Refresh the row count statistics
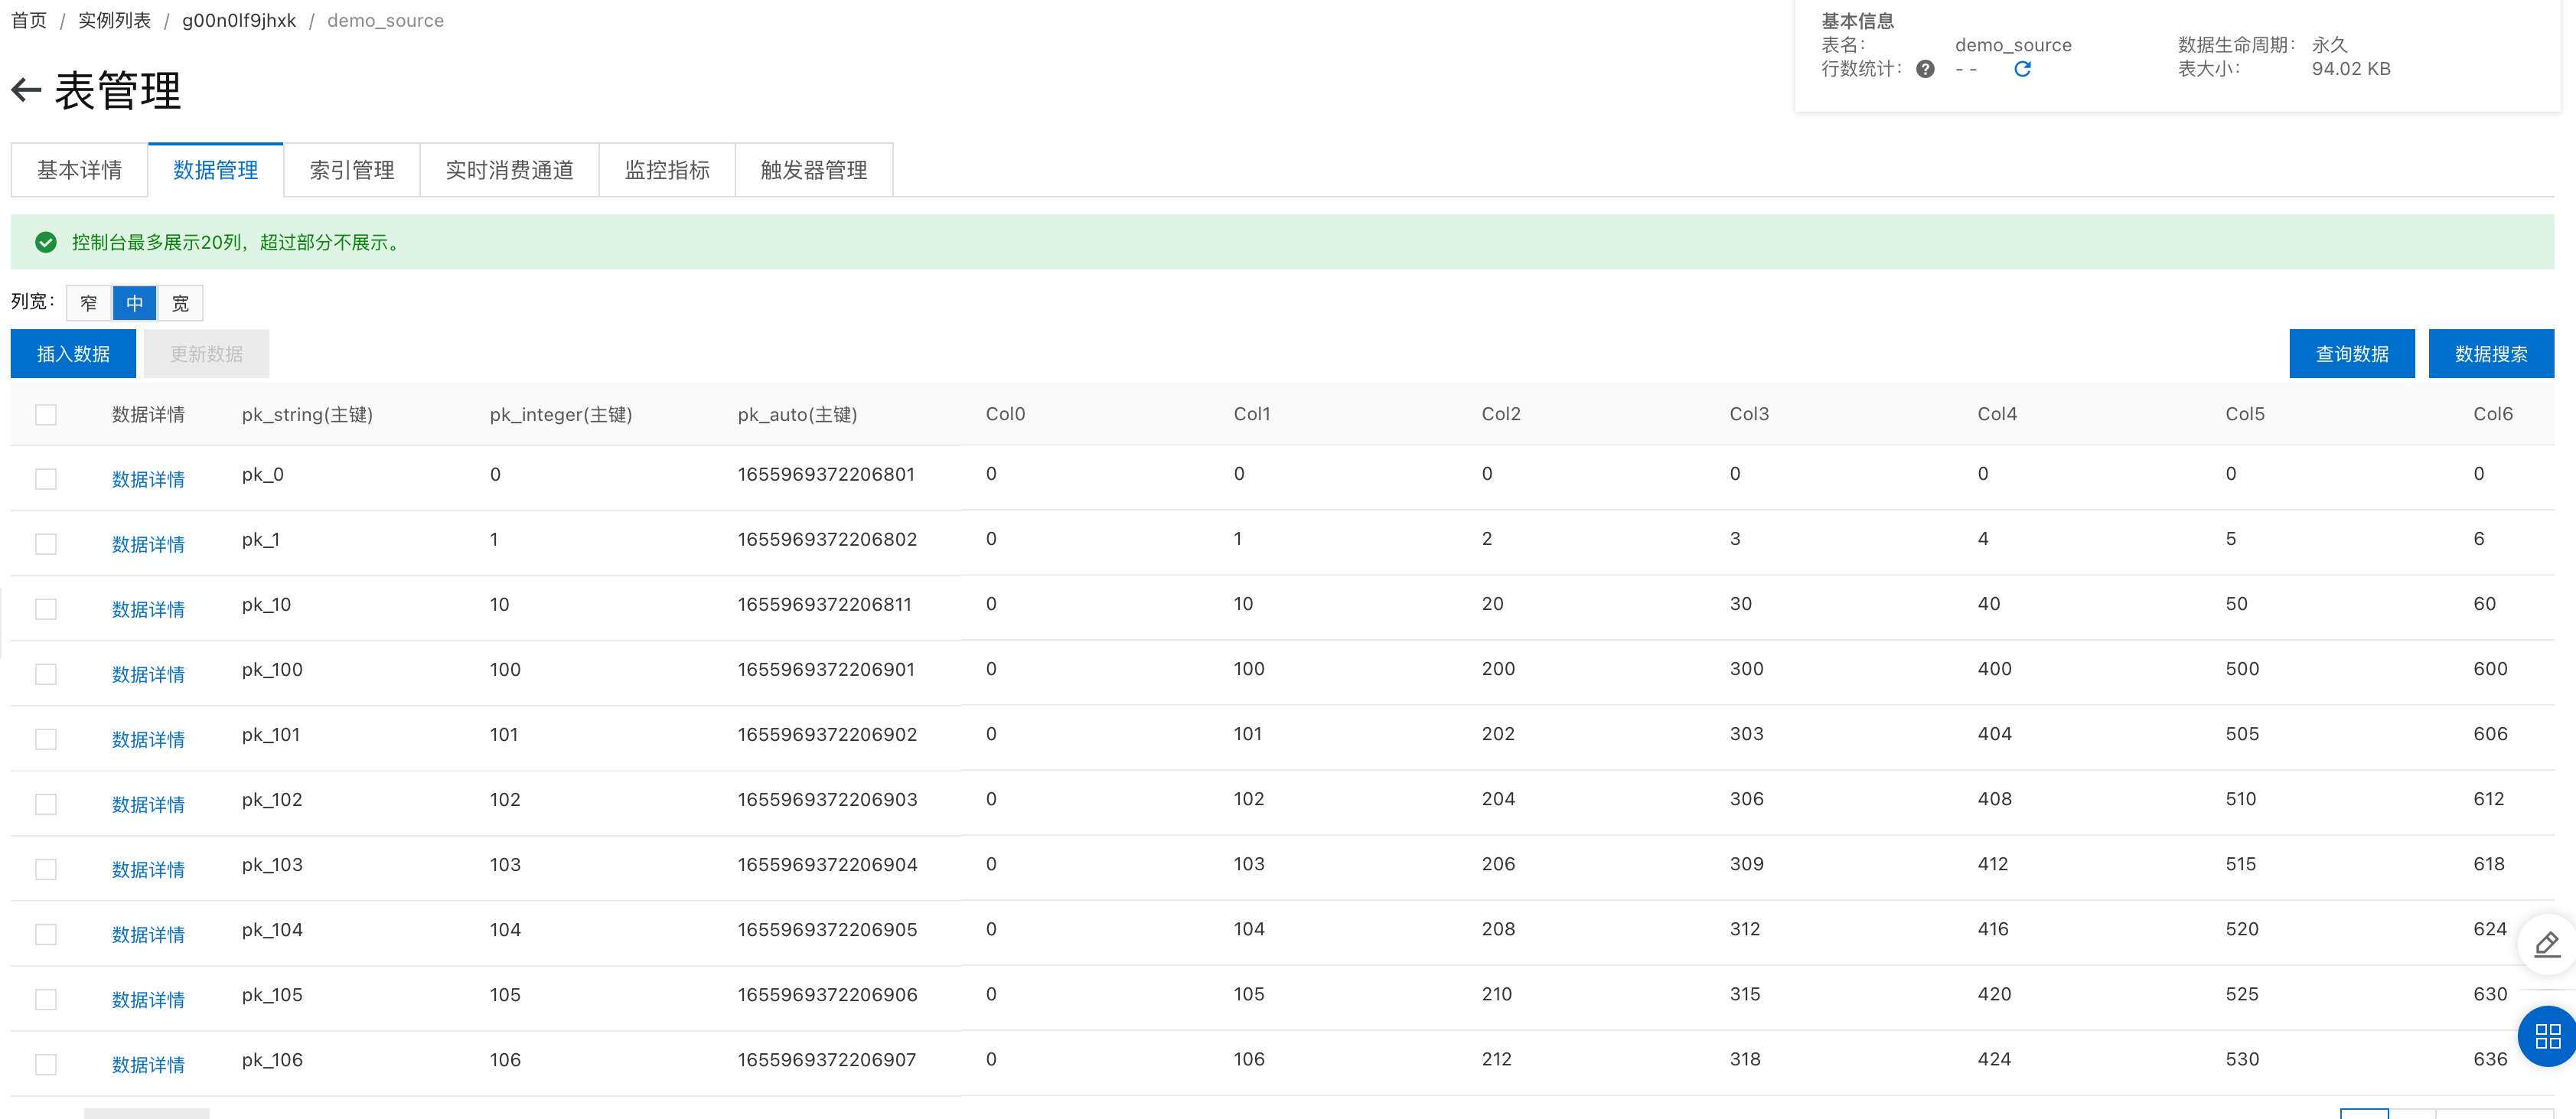Screen dimensions: 2576x1119 coord(2021,69)
